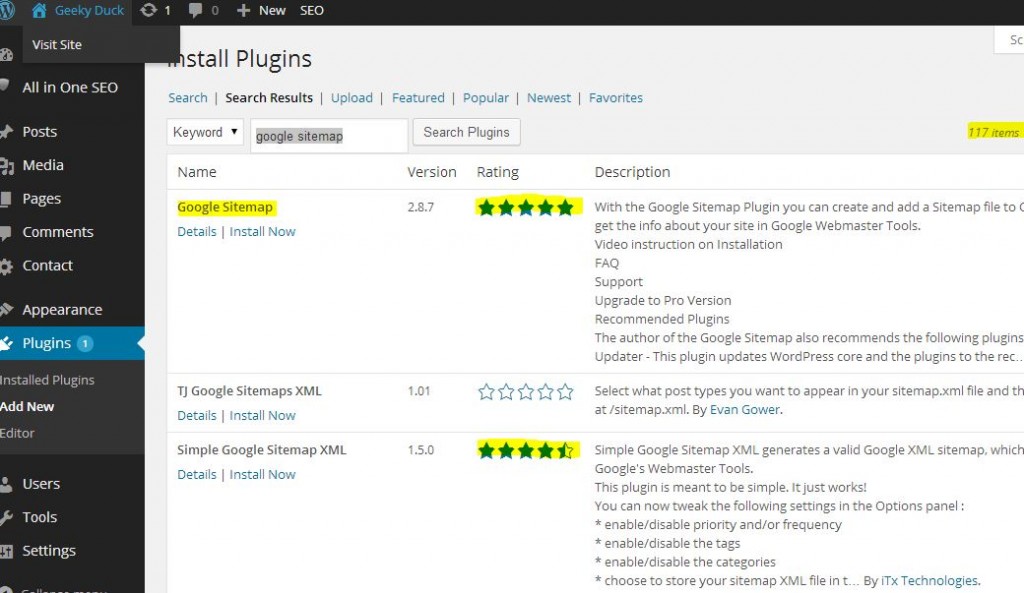The image size is (1024, 593).
Task: Open the plugin Editor submenu item
Action: [x=17, y=433]
